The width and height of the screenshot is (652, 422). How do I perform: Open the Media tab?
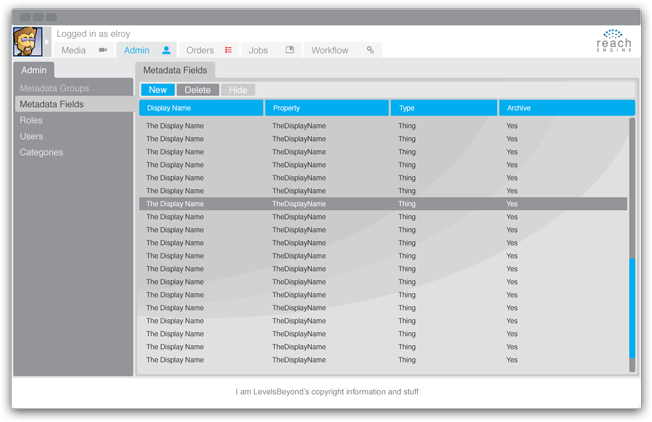[84, 50]
